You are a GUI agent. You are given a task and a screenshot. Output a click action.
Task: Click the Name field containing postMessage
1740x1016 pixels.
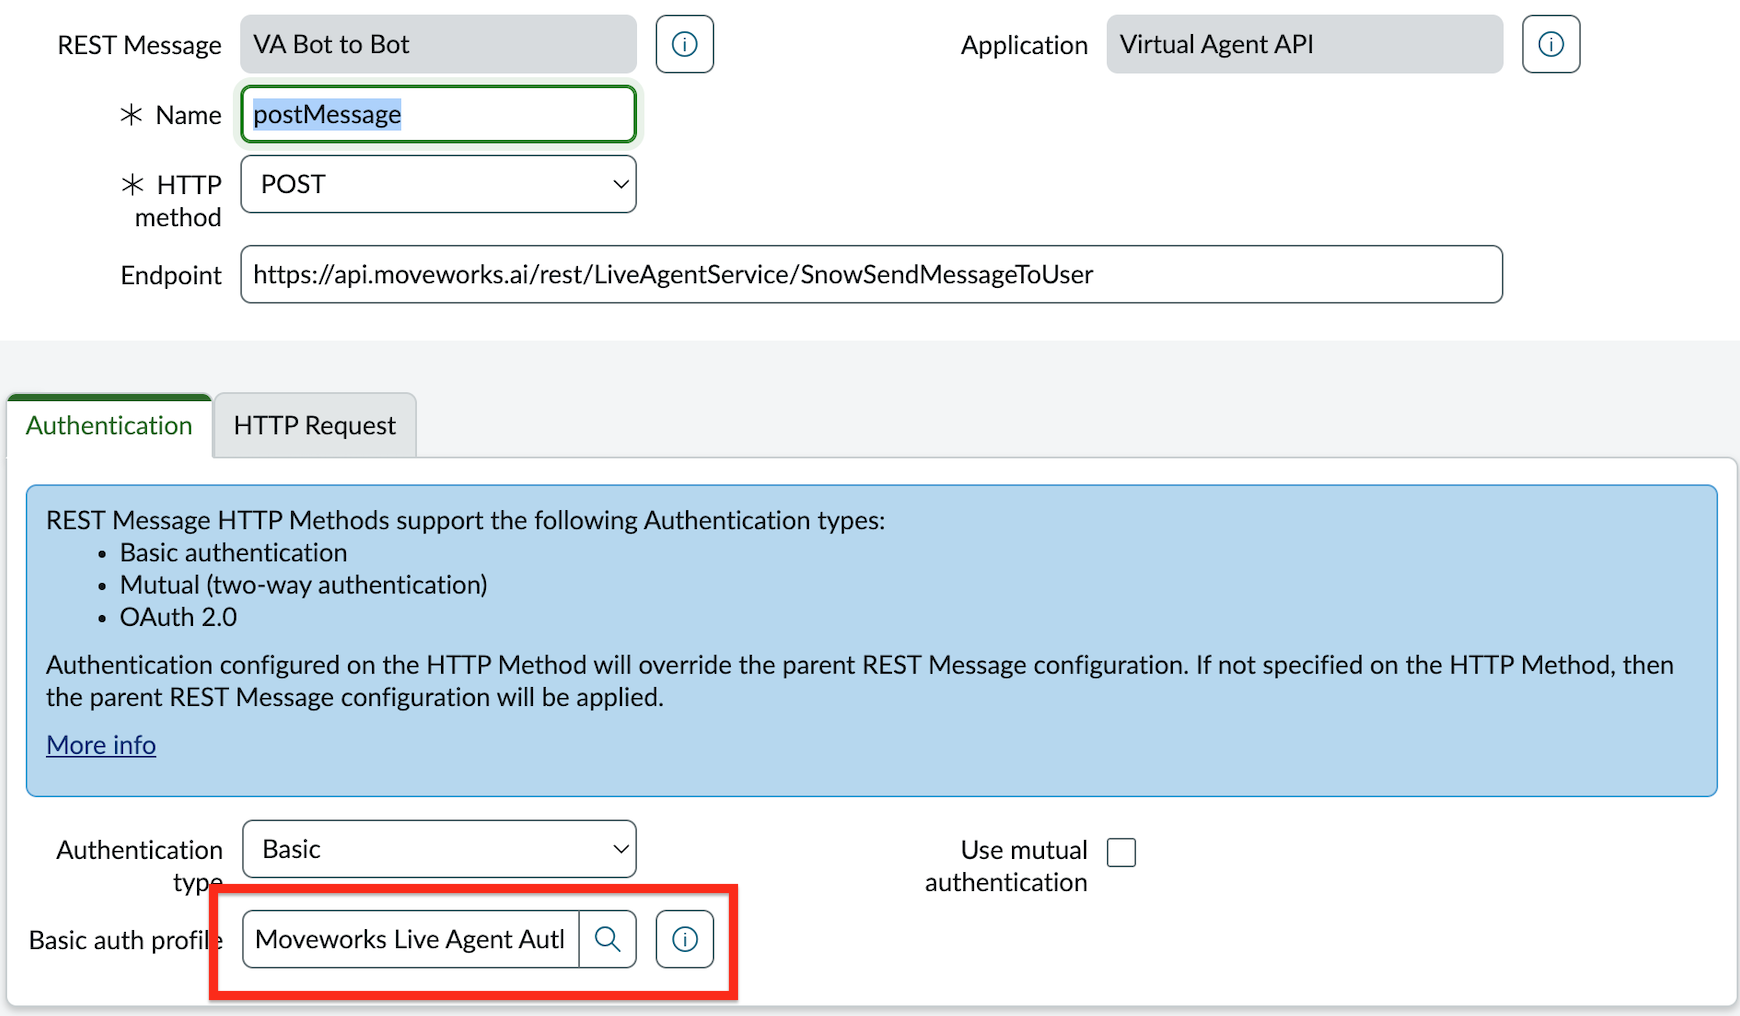coord(438,115)
